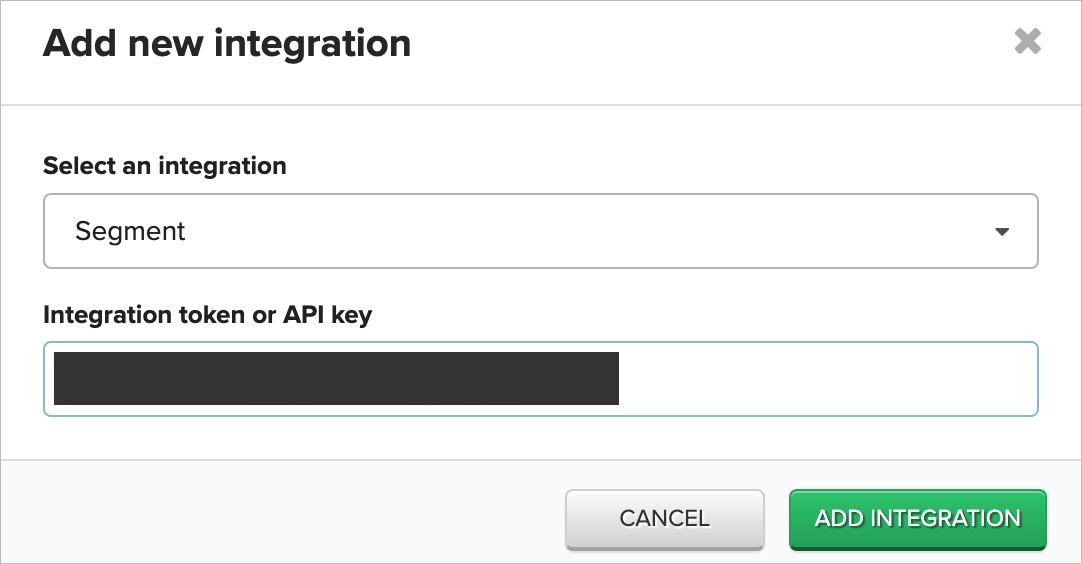Close the Add new integration dialog
The height and width of the screenshot is (564, 1082).
[1027, 41]
